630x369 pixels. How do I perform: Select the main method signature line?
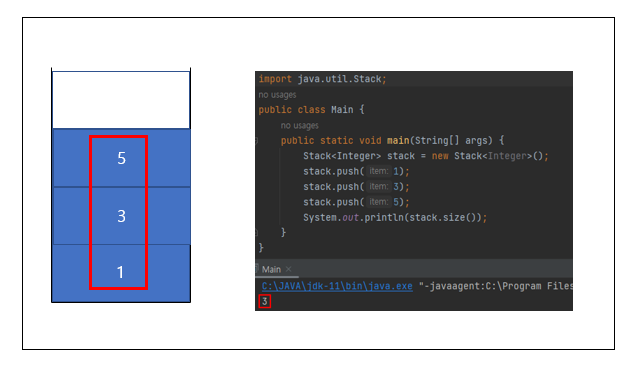pos(392,140)
